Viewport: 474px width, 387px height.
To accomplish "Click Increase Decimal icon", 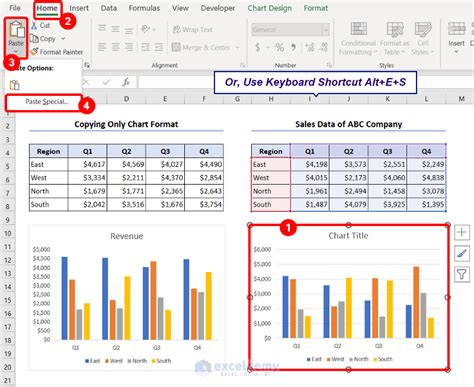I will (x=310, y=47).
